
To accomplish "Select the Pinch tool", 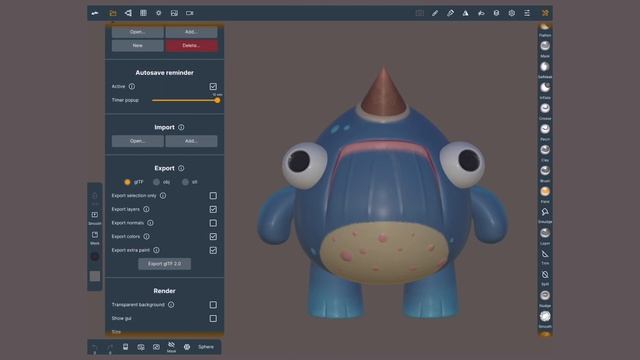I will [x=545, y=131].
